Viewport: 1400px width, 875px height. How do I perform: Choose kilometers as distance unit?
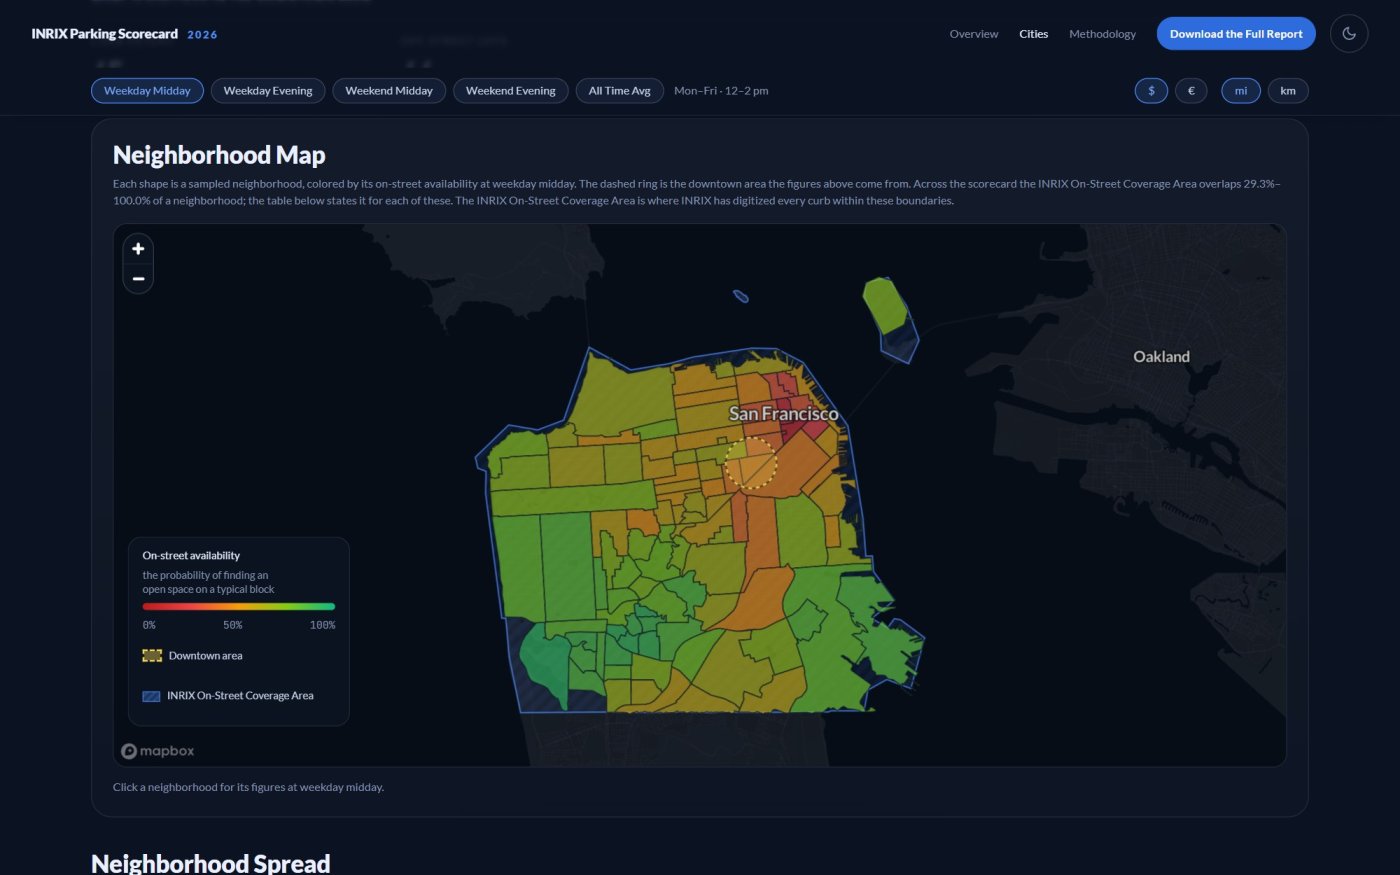pos(1288,91)
